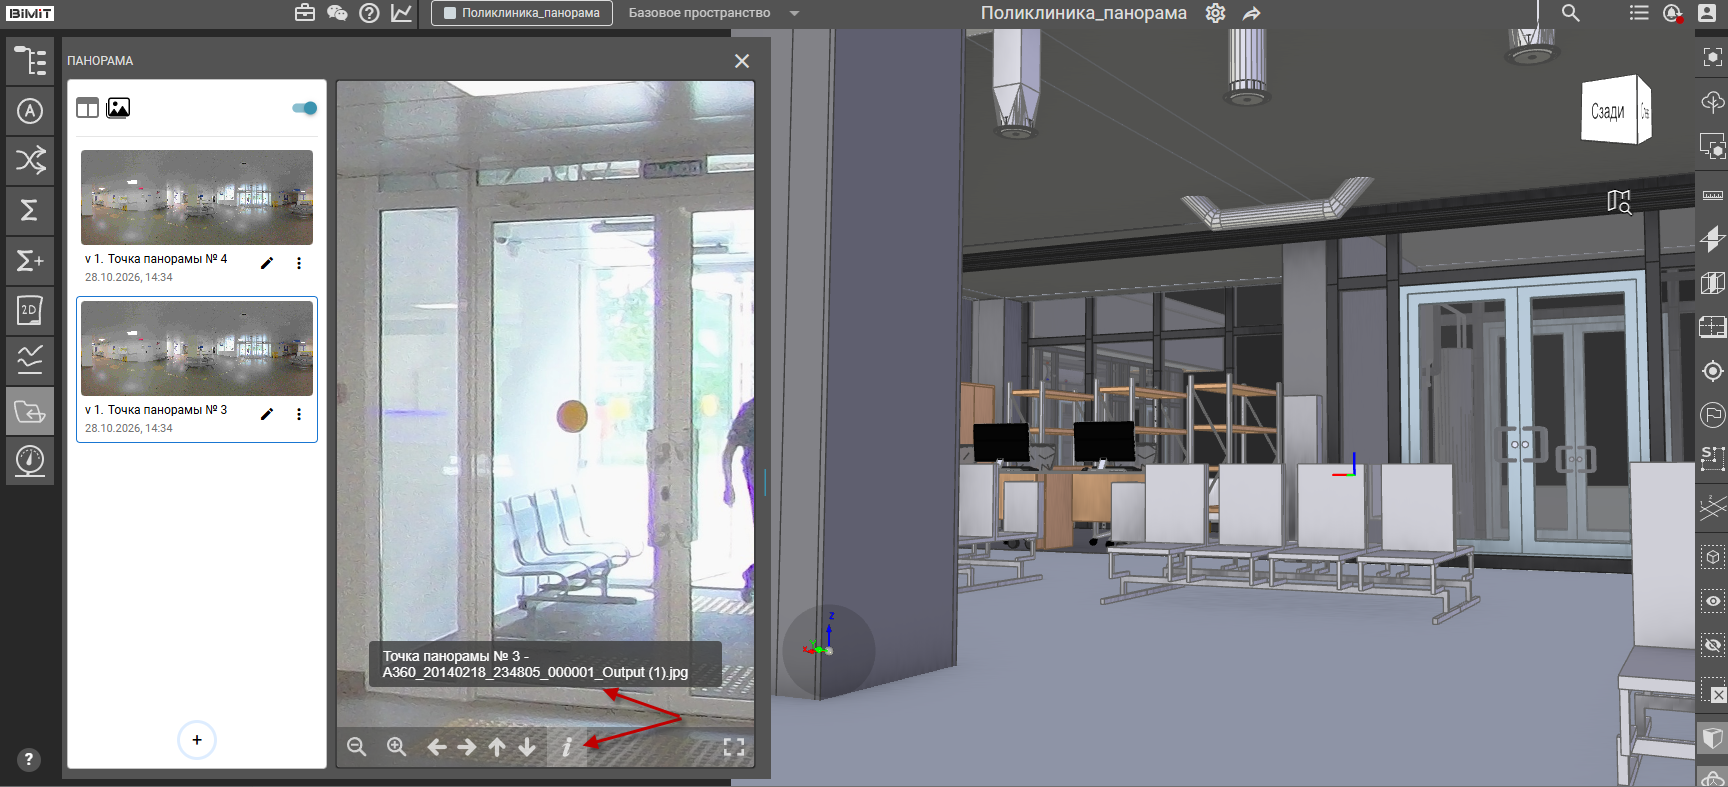
Task: Open the 2D drawings tool
Action: [30, 310]
